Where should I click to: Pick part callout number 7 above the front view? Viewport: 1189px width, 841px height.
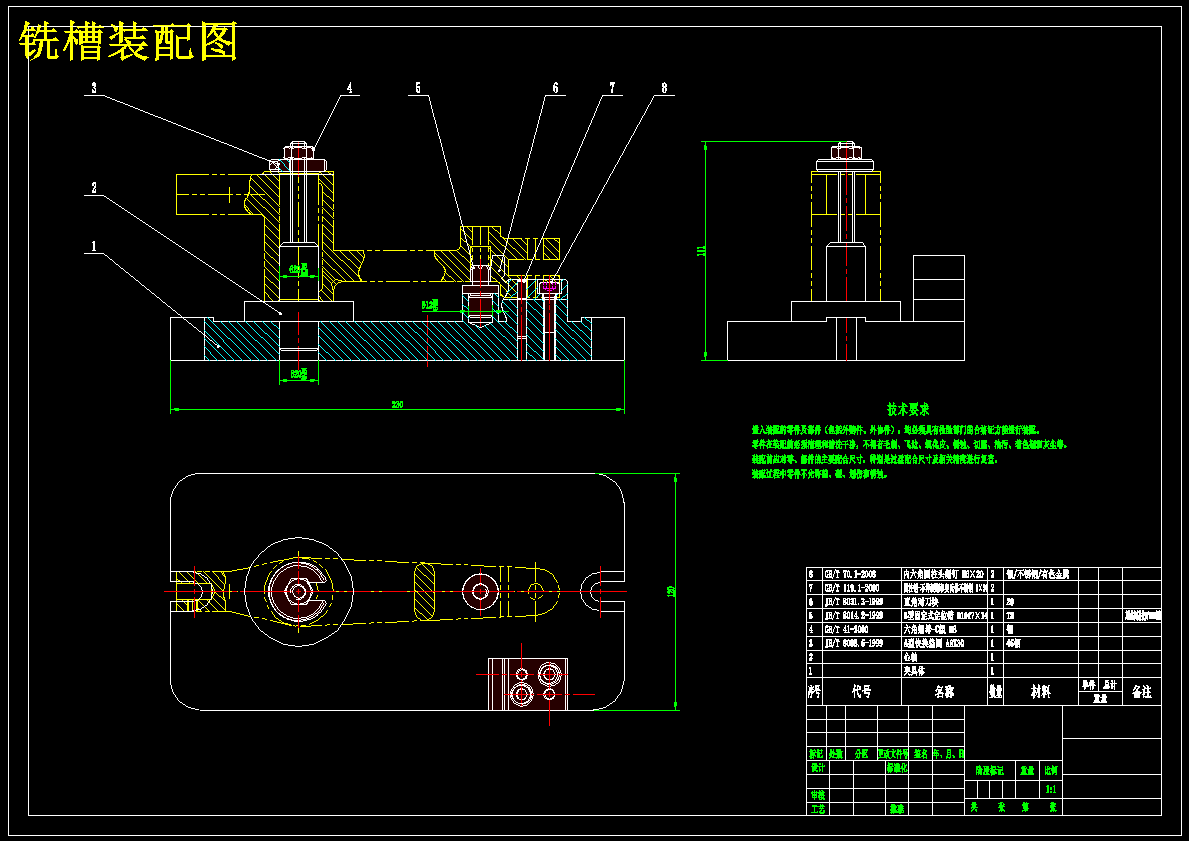[x=613, y=88]
